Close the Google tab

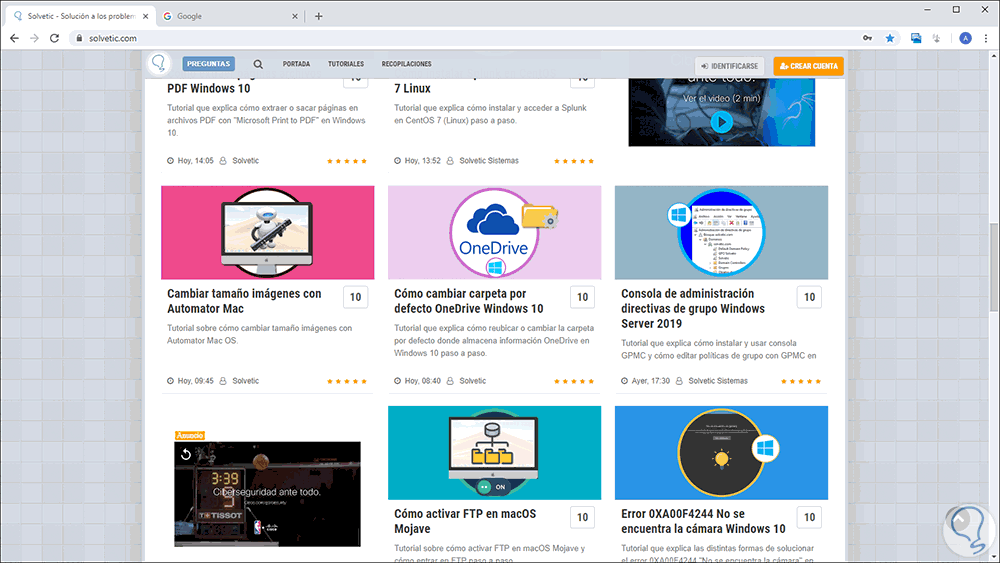[x=295, y=16]
